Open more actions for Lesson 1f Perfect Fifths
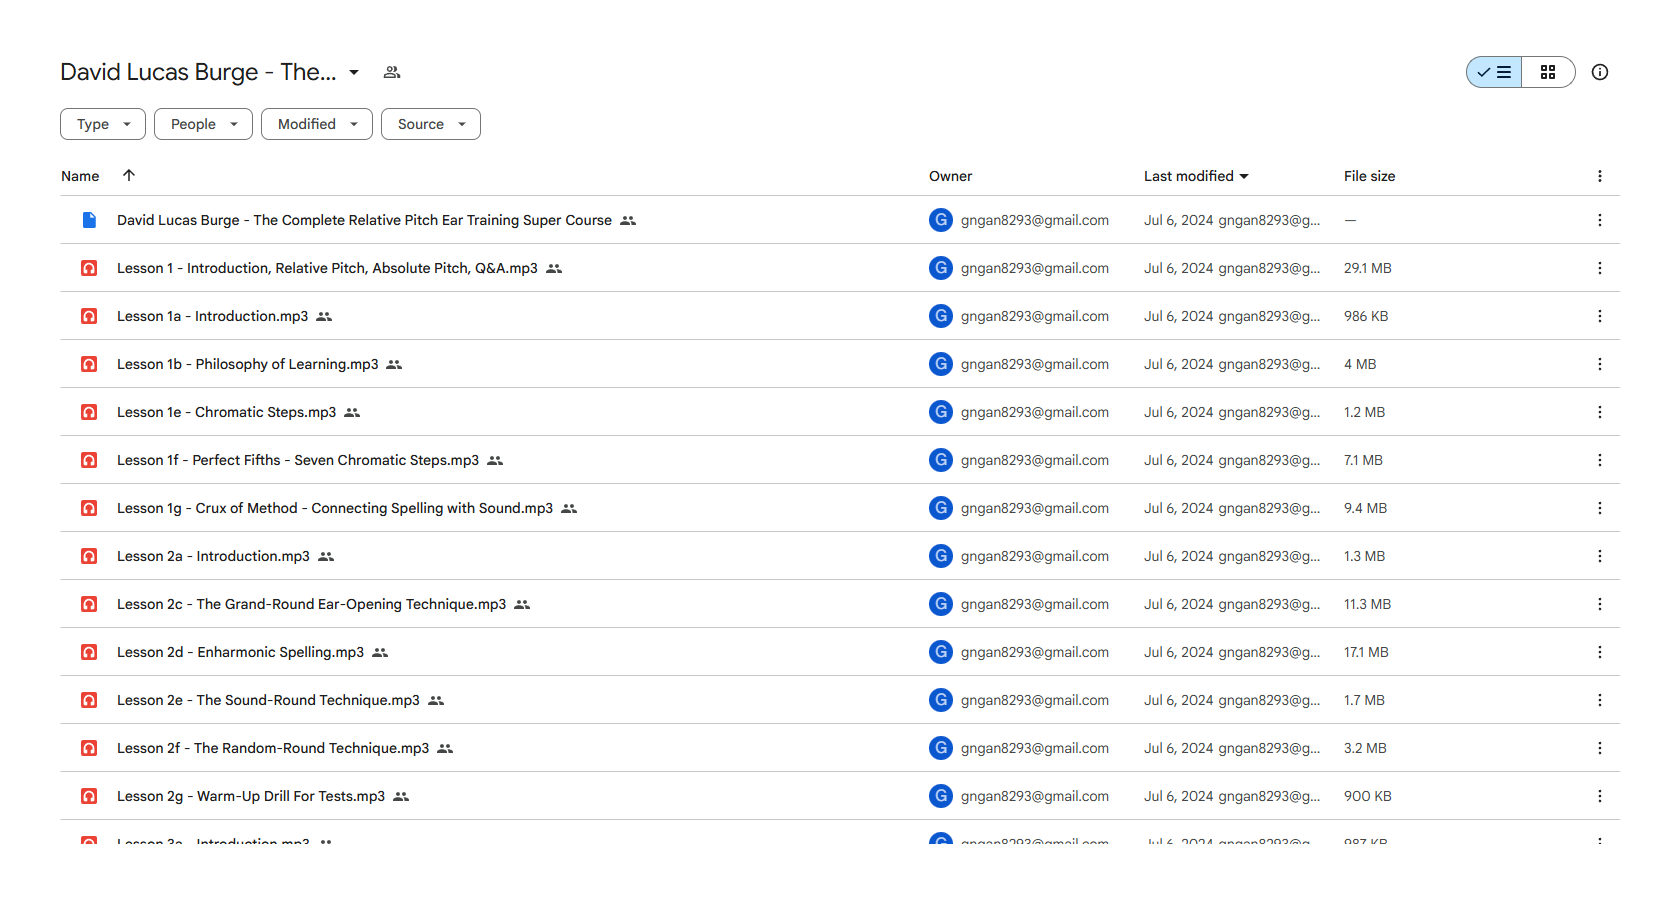The image size is (1676, 898). point(1600,460)
